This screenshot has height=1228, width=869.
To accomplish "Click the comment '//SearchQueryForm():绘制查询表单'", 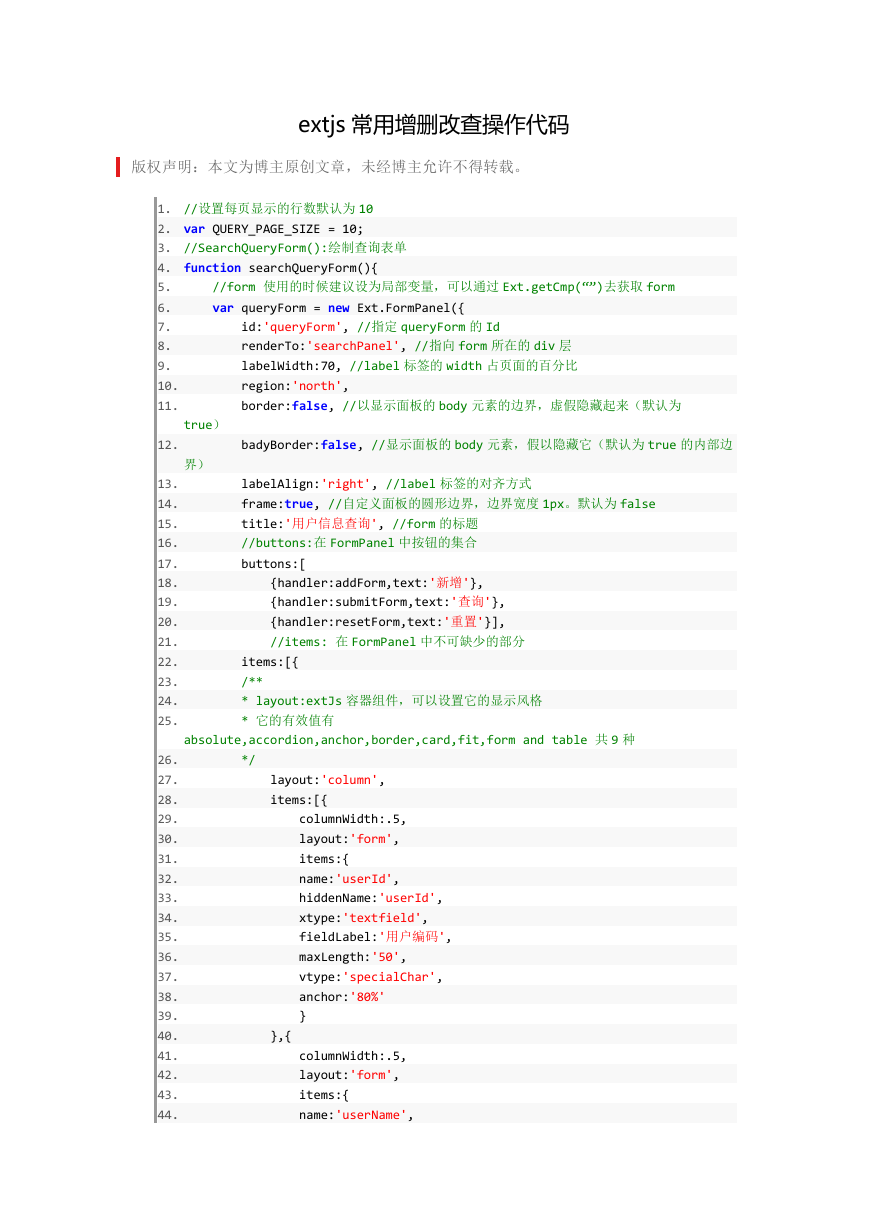I will click(x=295, y=247).
